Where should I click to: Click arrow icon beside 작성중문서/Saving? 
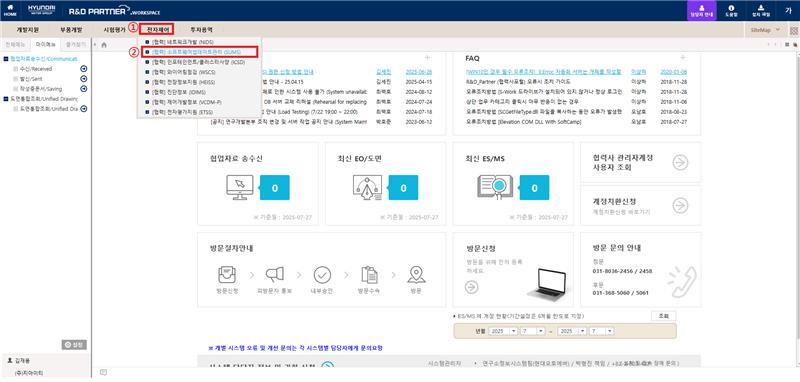coord(84,88)
